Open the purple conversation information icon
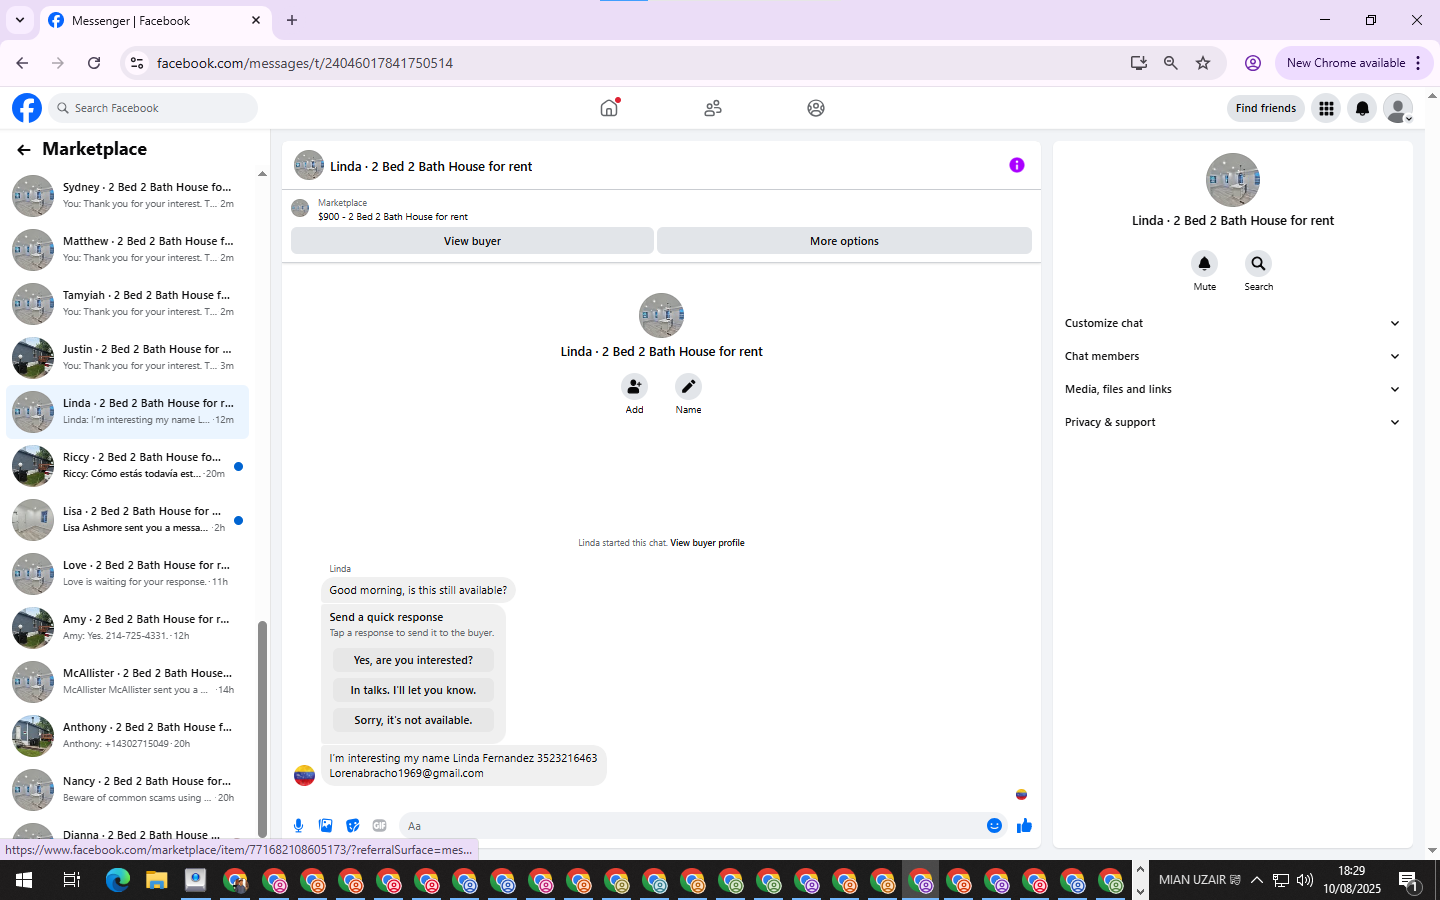The image size is (1440, 900). (1017, 165)
